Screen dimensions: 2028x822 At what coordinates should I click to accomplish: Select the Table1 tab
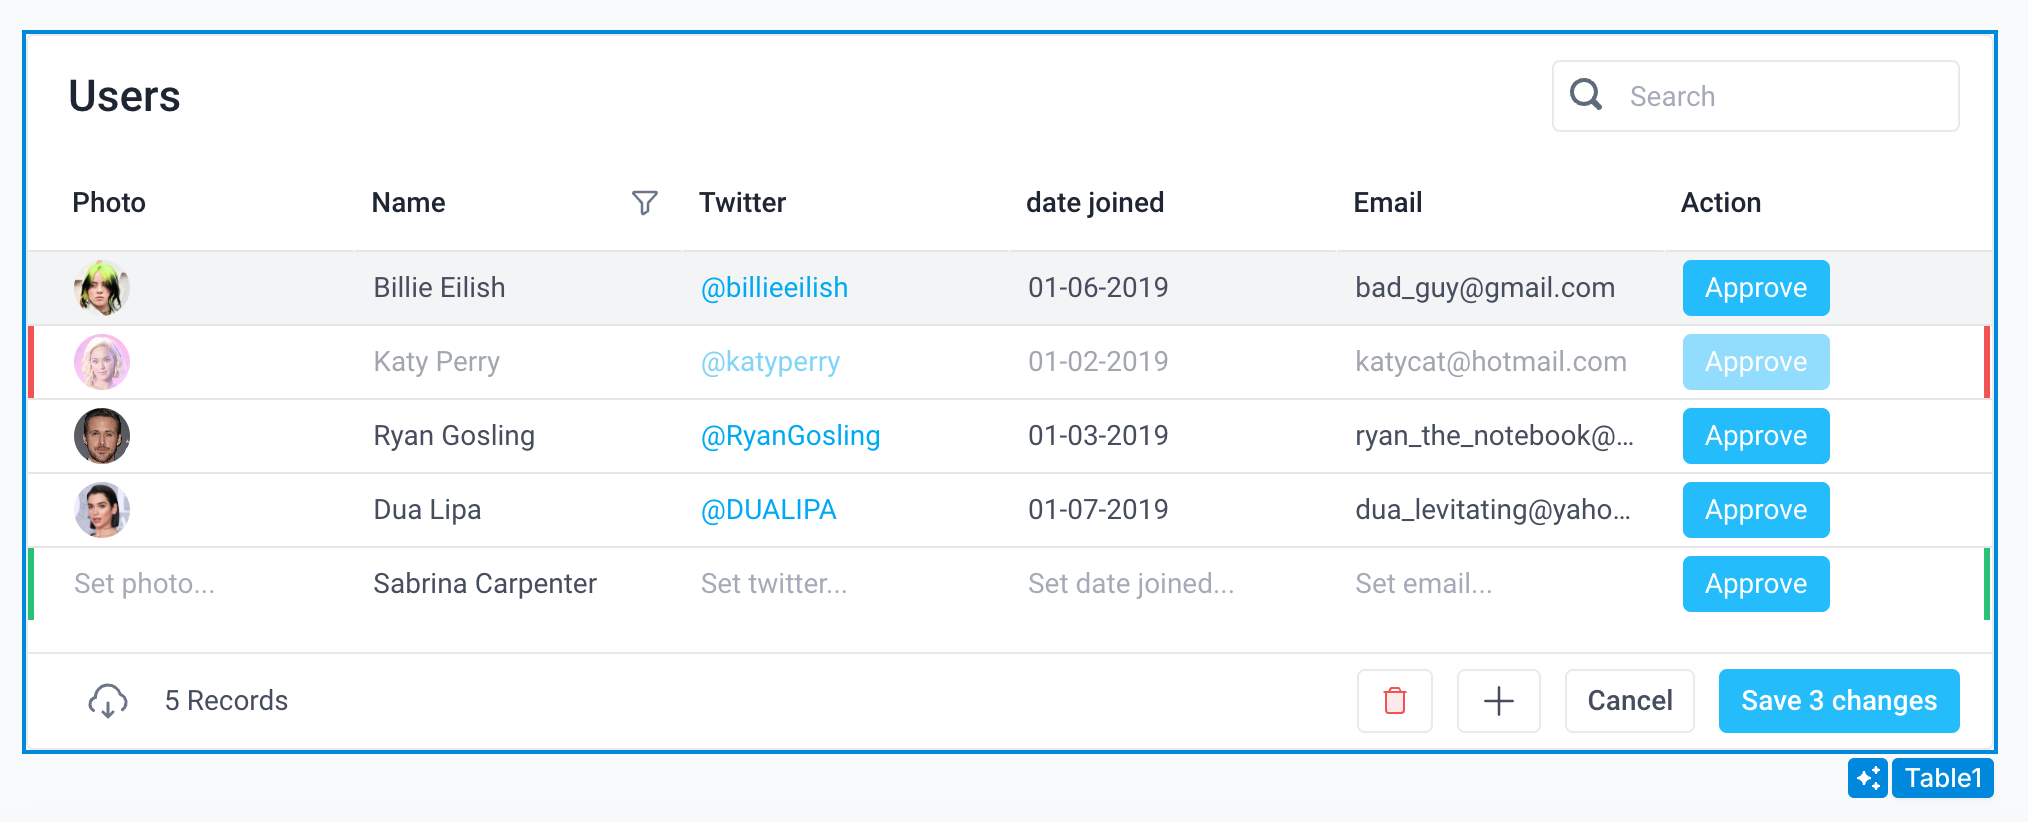pyautogui.click(x=1942, y=778)
